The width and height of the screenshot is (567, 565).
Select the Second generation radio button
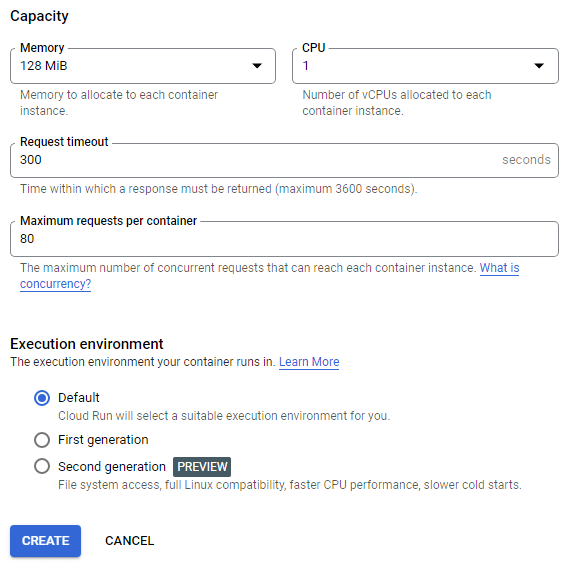click(42, 466)
